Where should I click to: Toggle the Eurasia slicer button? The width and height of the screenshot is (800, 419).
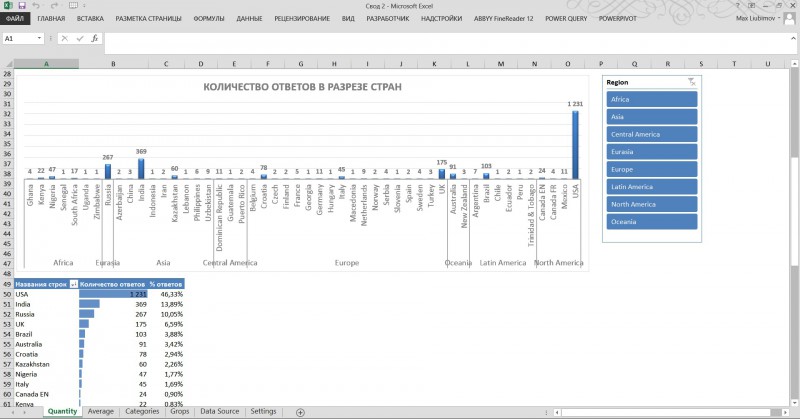click(652, 152)
